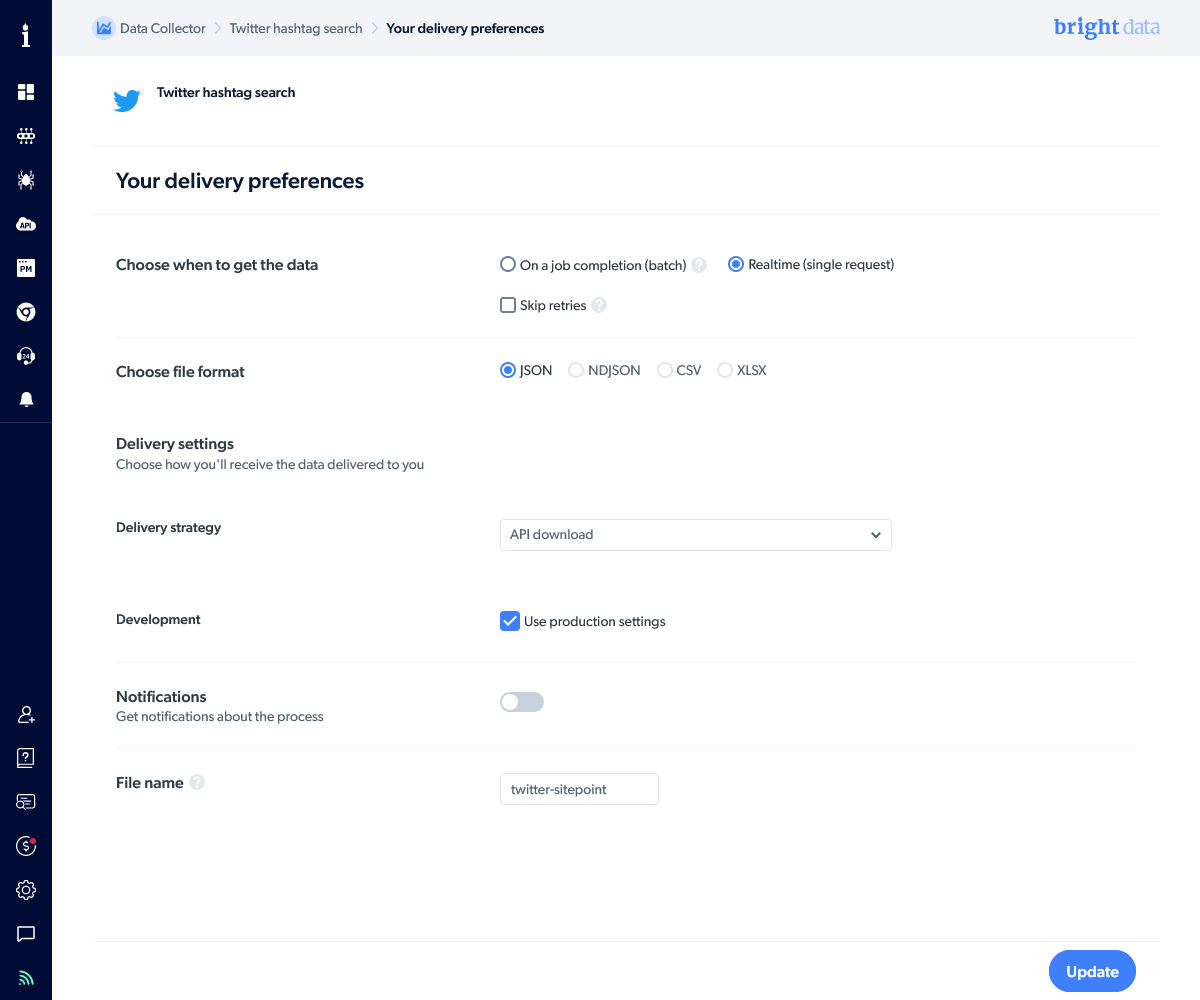
Task: Open billing icon with red dot badge
Action: (26, 845)
